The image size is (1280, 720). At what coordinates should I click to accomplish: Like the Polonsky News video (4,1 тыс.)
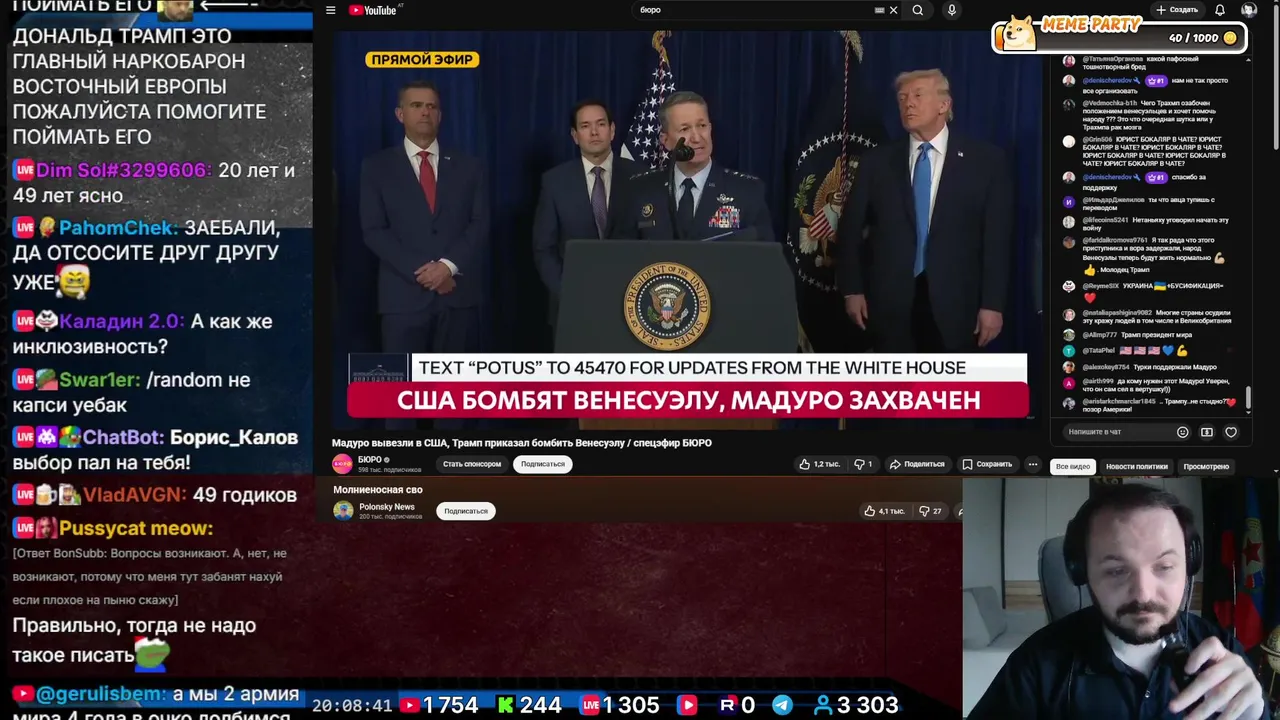(887, 511)
